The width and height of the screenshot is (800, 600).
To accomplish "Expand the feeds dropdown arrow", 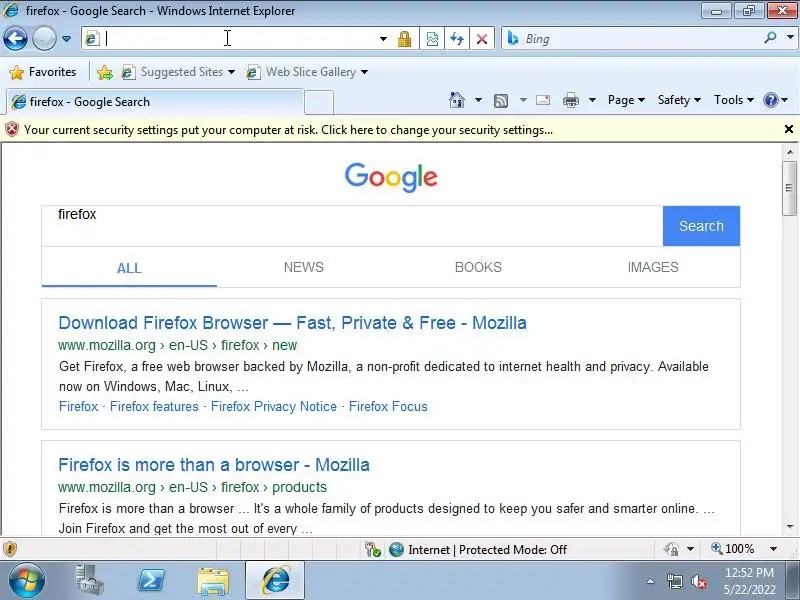I will pyautogui.click(x=523, y=100).
